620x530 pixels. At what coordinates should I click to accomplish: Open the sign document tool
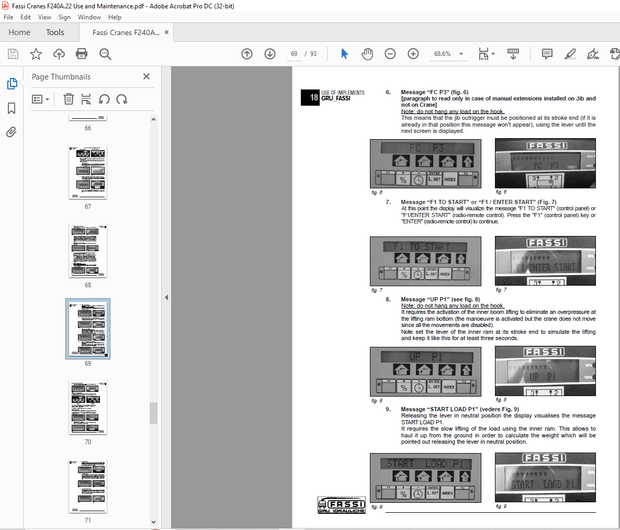(x=593, y=54)
